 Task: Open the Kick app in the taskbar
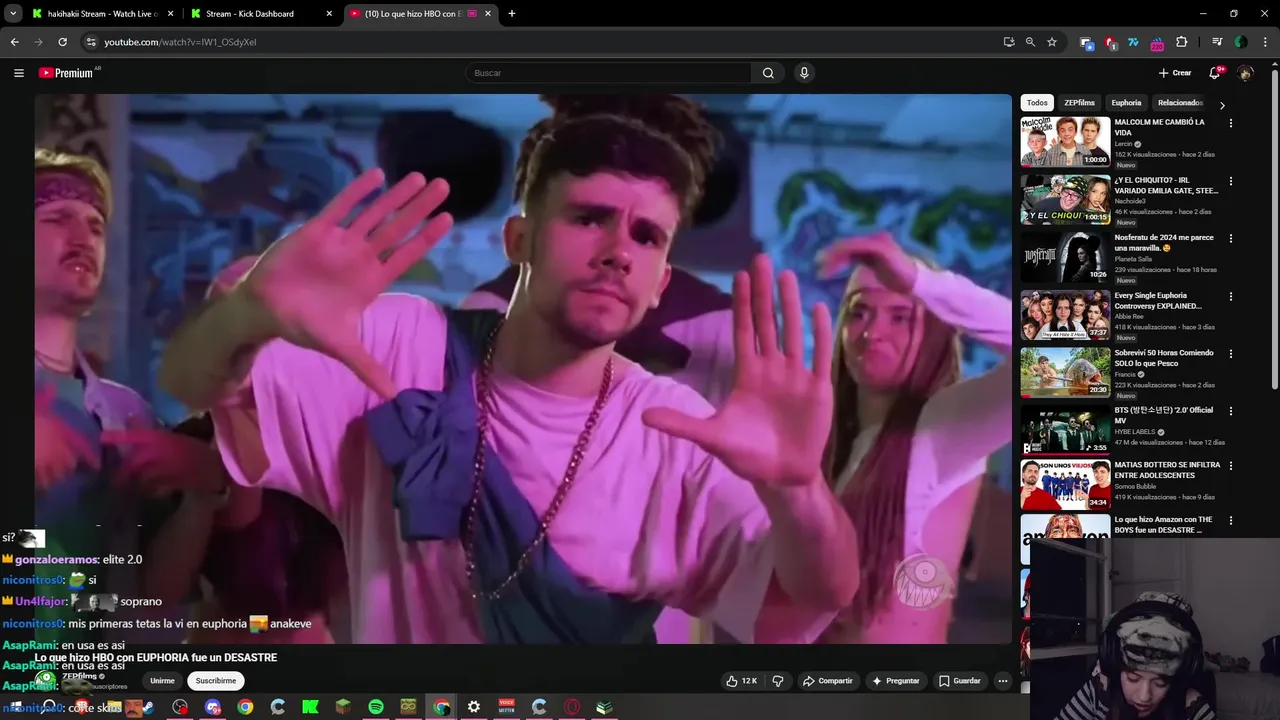(310, 707)
